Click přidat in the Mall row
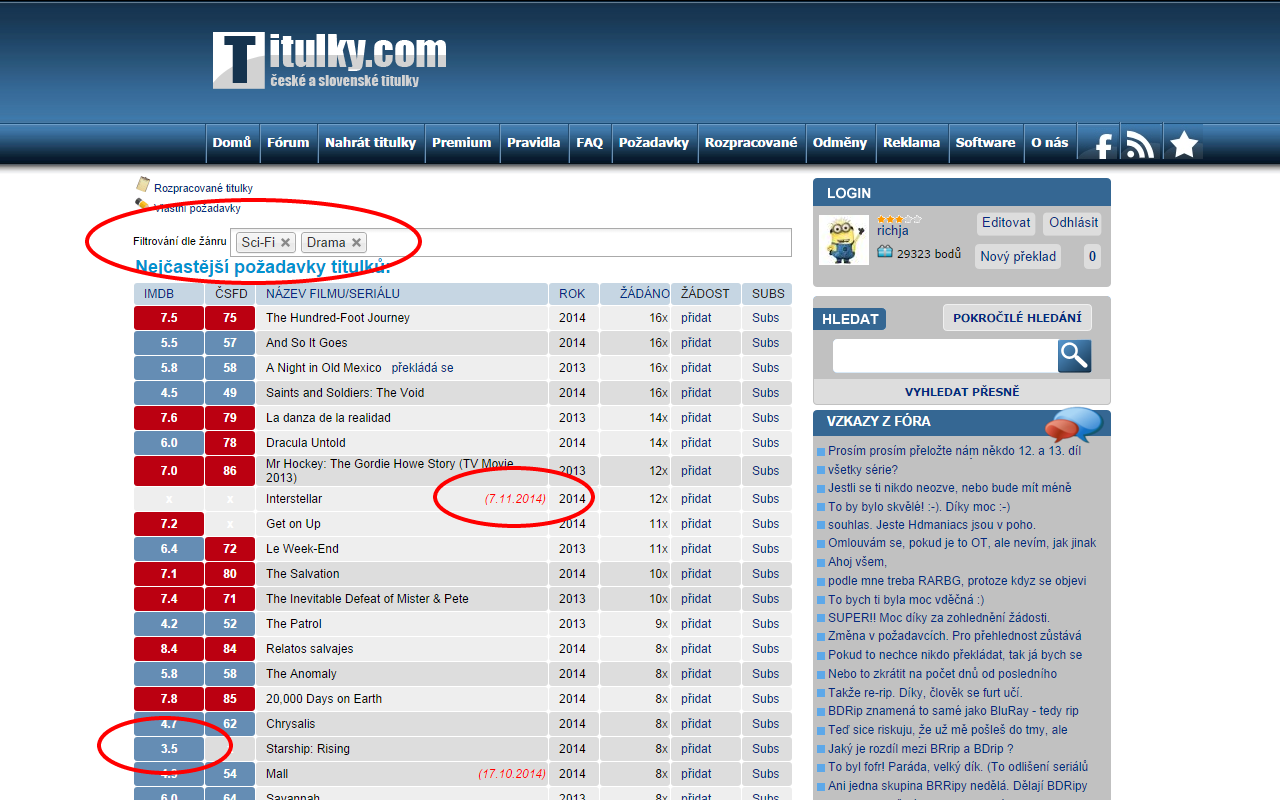Screen dimensions: 1280x800 [696, 774]
